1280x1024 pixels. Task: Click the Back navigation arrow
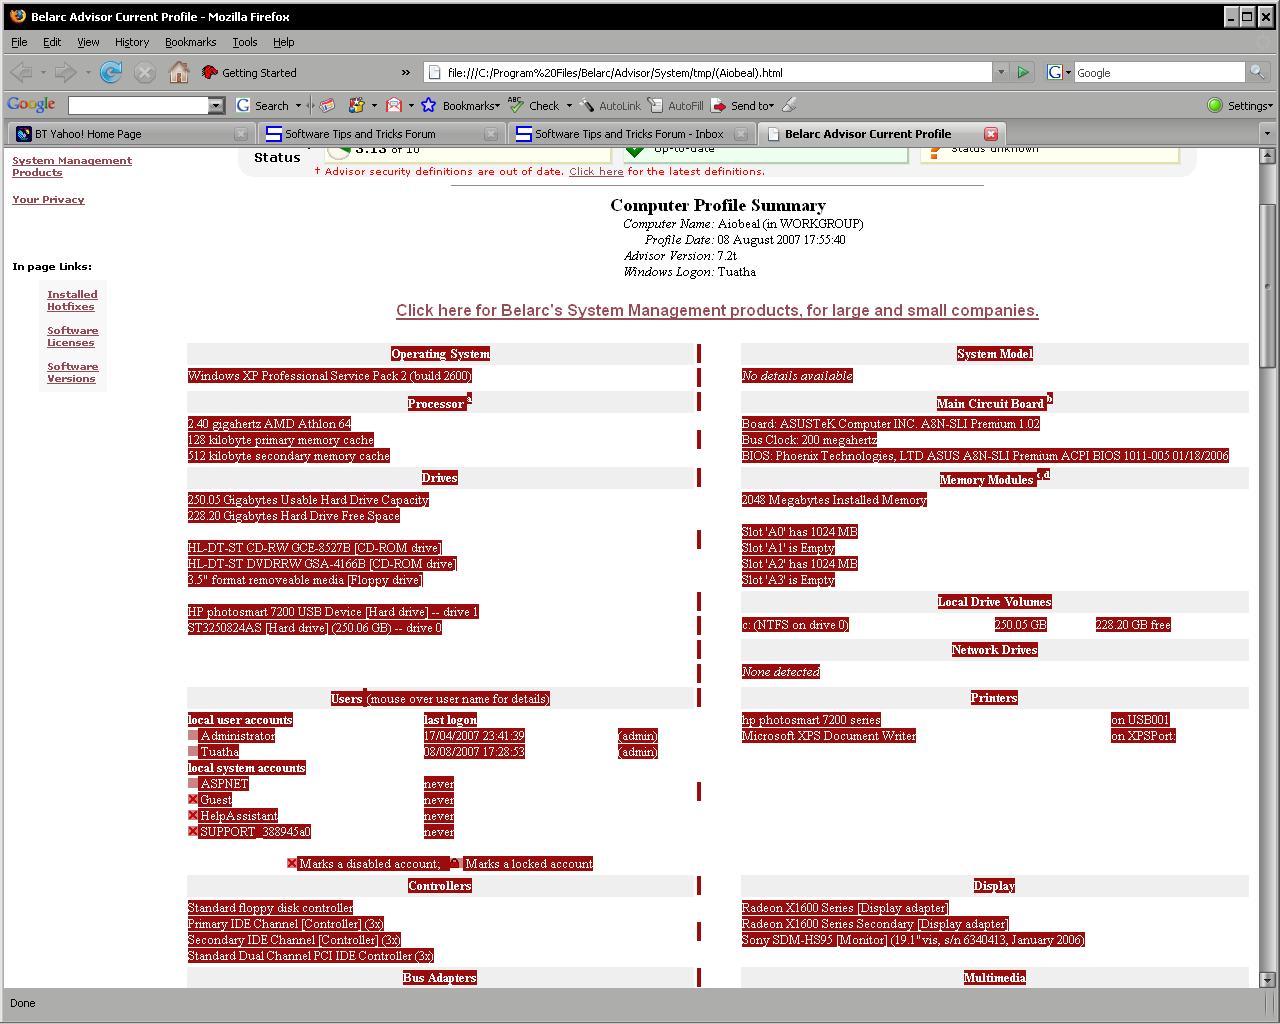tap(21, 72)
